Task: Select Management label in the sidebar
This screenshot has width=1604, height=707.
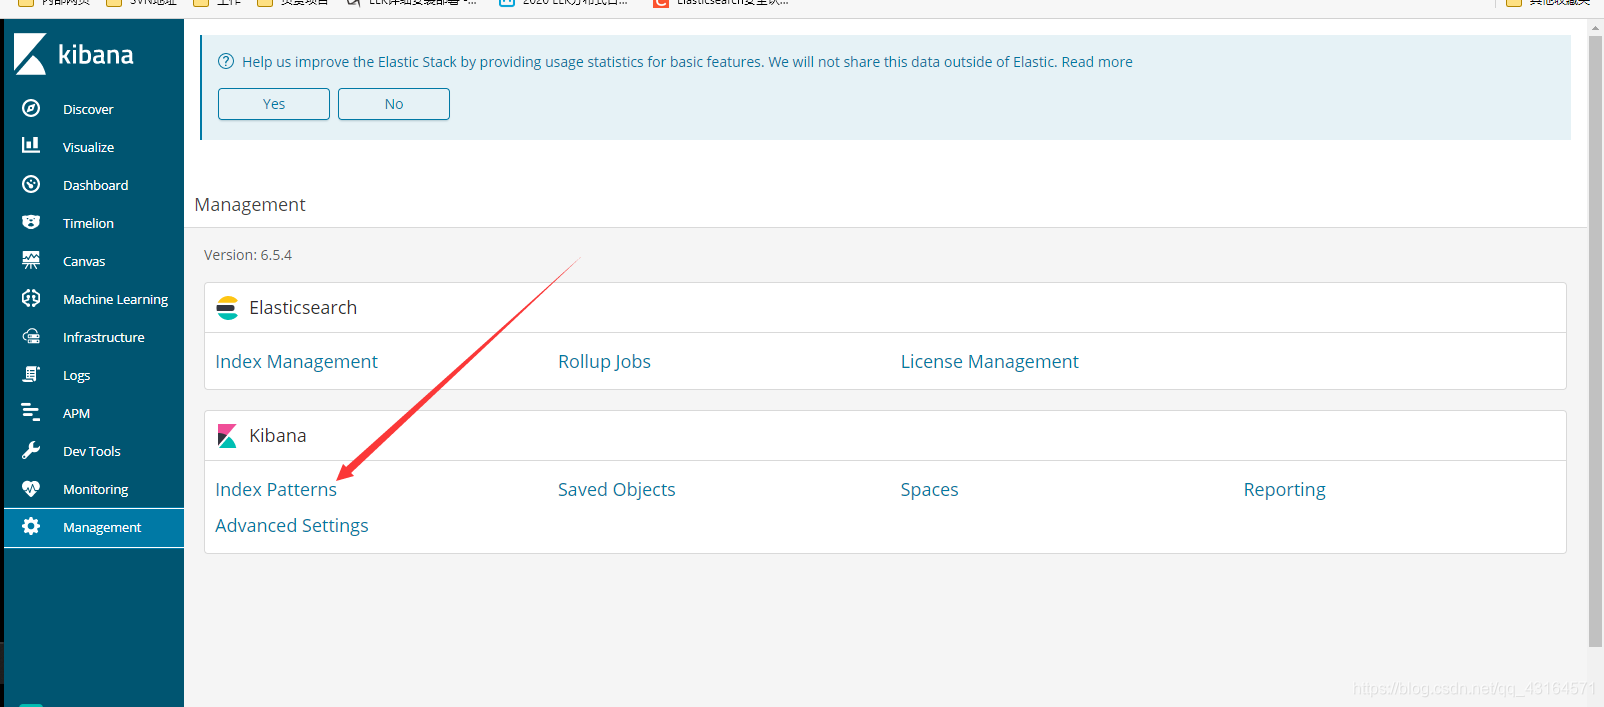Action: [x=101, y=527]
